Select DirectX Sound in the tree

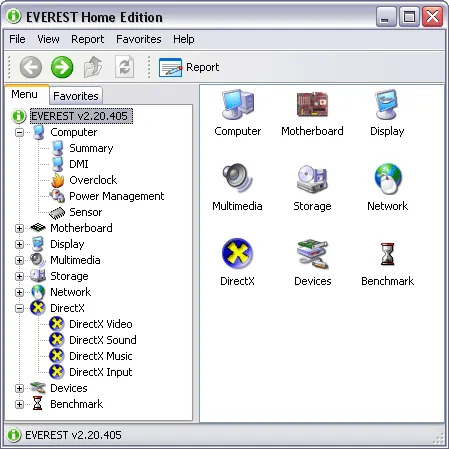coord(103,340)
